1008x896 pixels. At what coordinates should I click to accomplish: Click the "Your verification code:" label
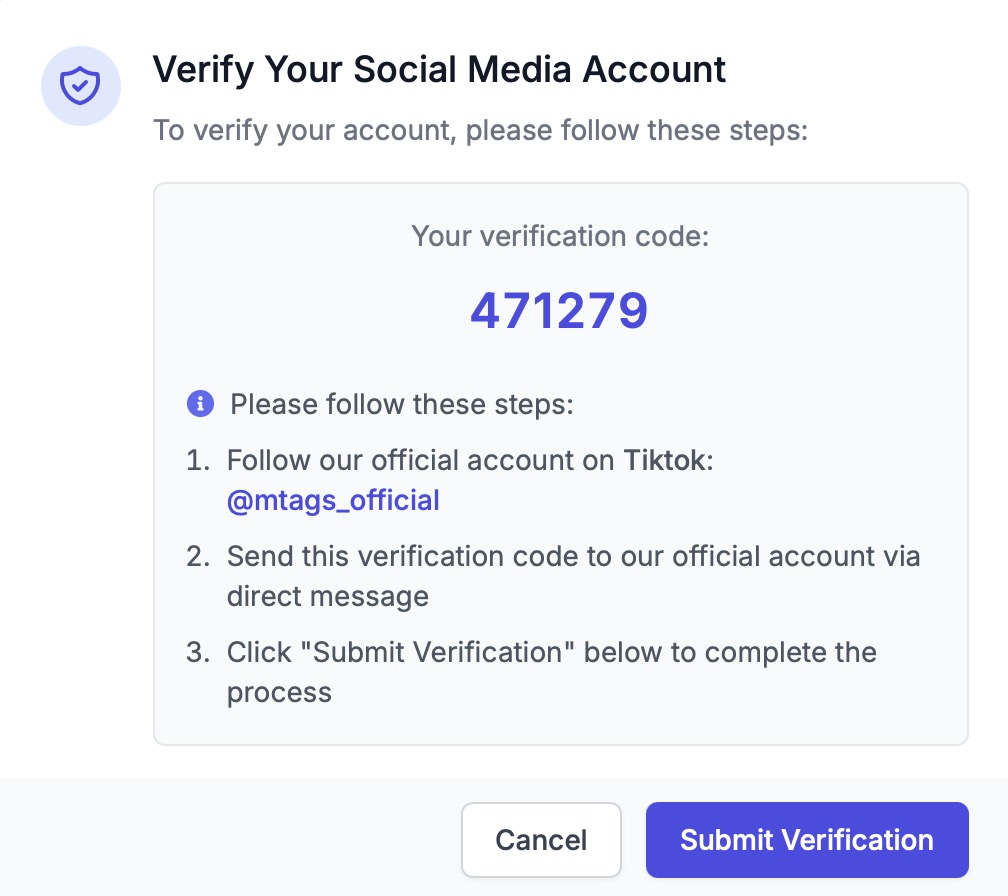coord(560,236)
